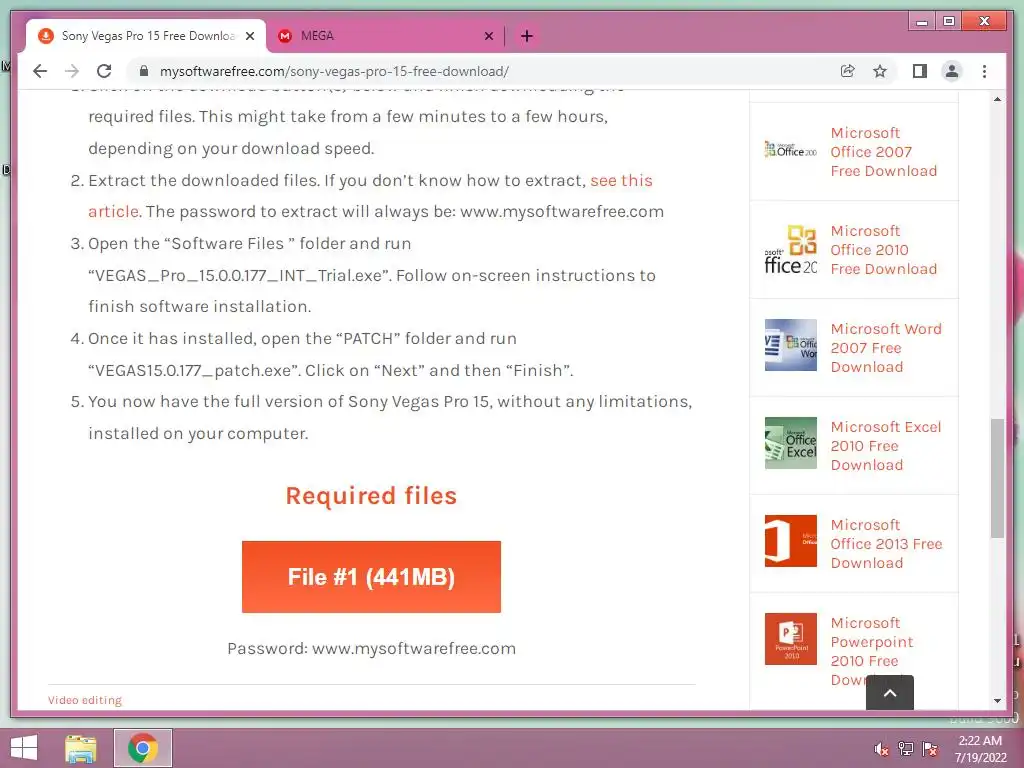The width and height of the screenshot is (1024, 768).
Task: Open the Action Center flag icon
Action: pyautogui.click(x=930, y=749)
